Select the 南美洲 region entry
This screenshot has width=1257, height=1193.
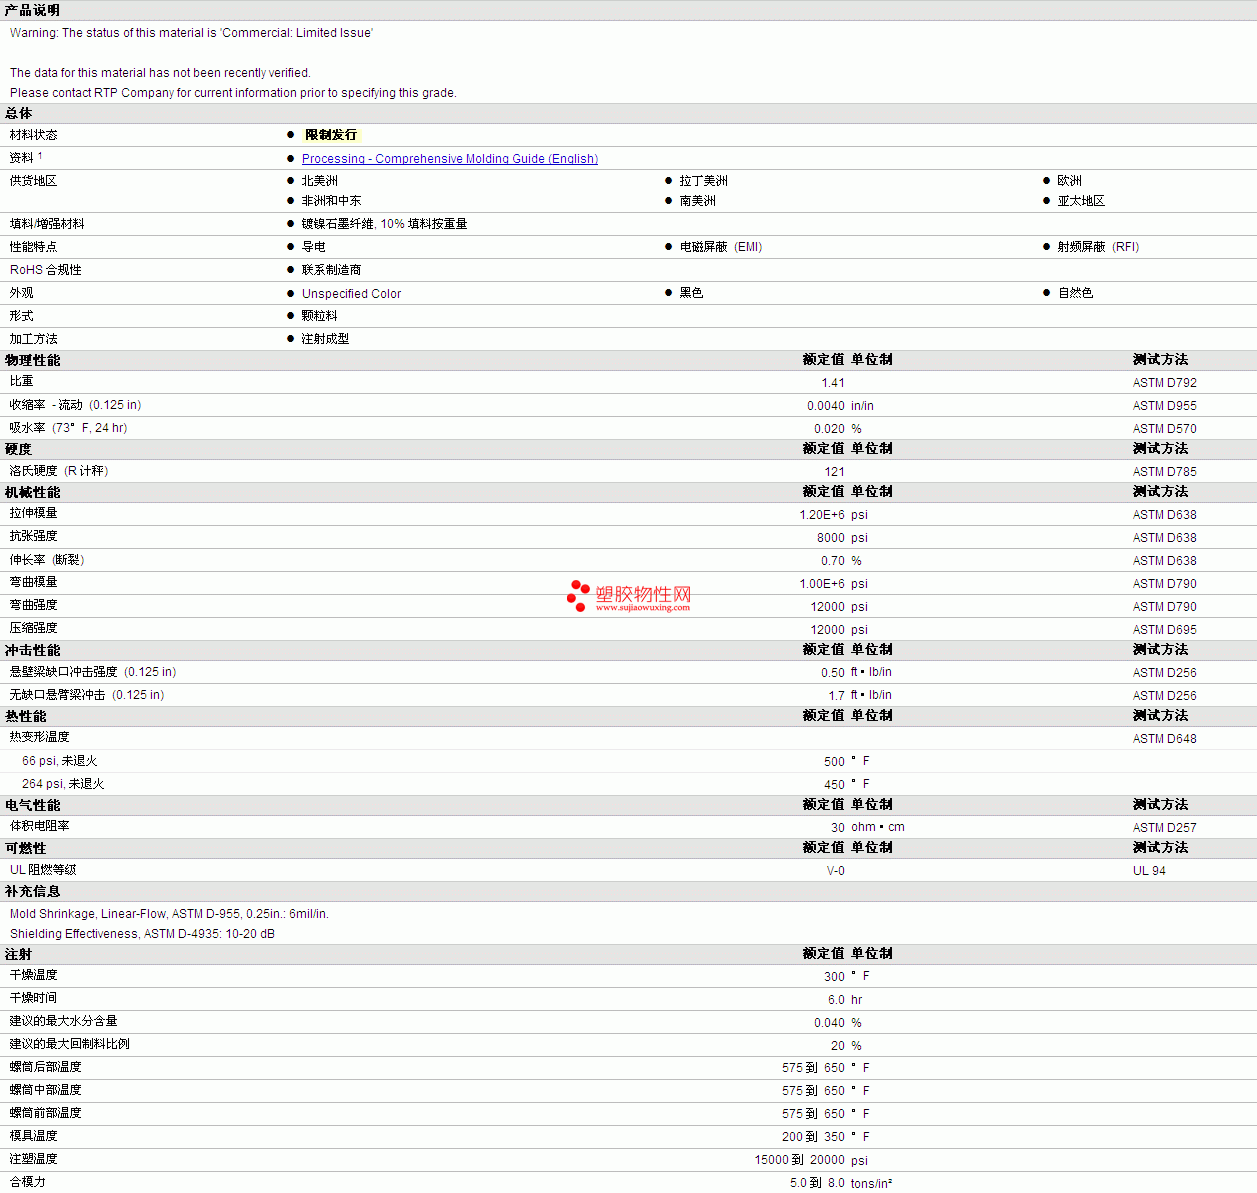698,201
